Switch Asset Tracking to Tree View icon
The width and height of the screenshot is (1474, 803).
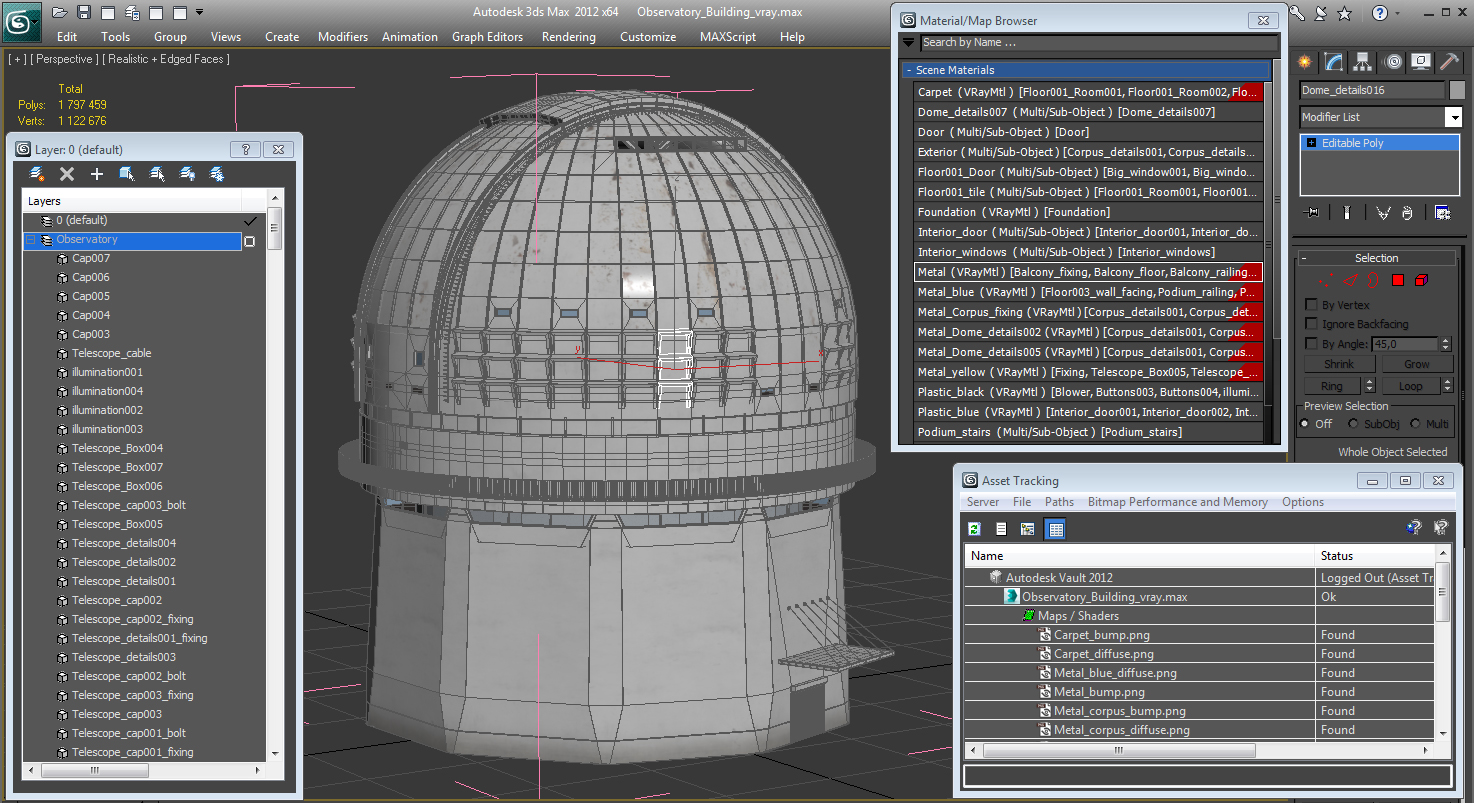[x=1027, y=529]
